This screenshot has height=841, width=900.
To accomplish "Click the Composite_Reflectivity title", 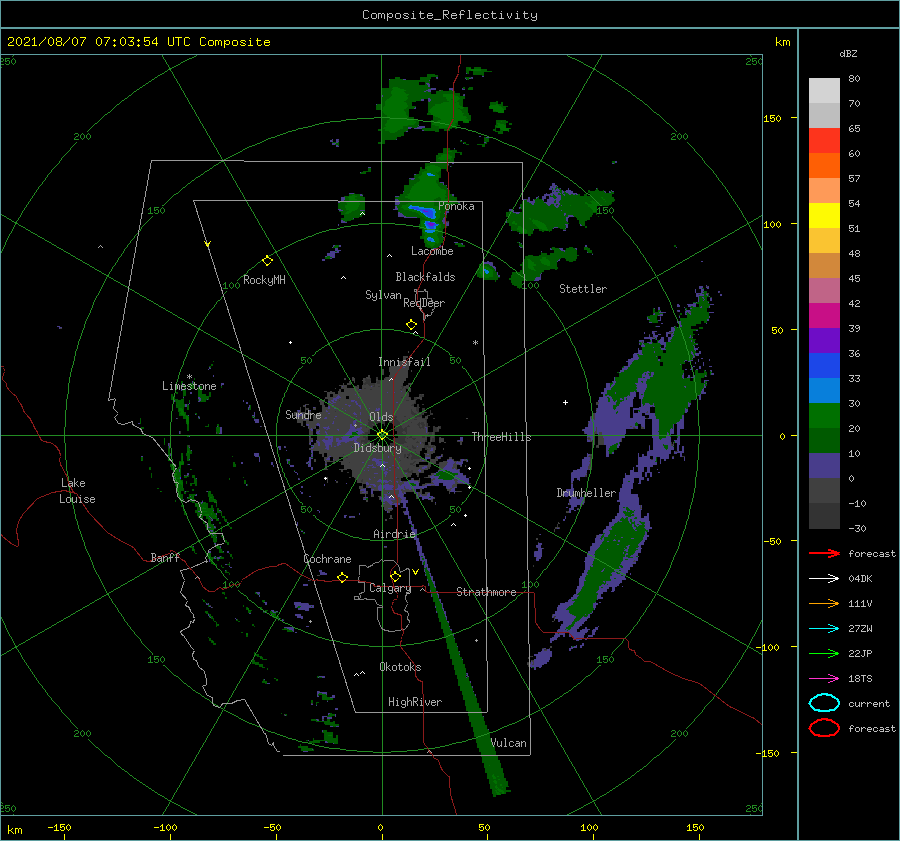I will (x=450, y=15).
